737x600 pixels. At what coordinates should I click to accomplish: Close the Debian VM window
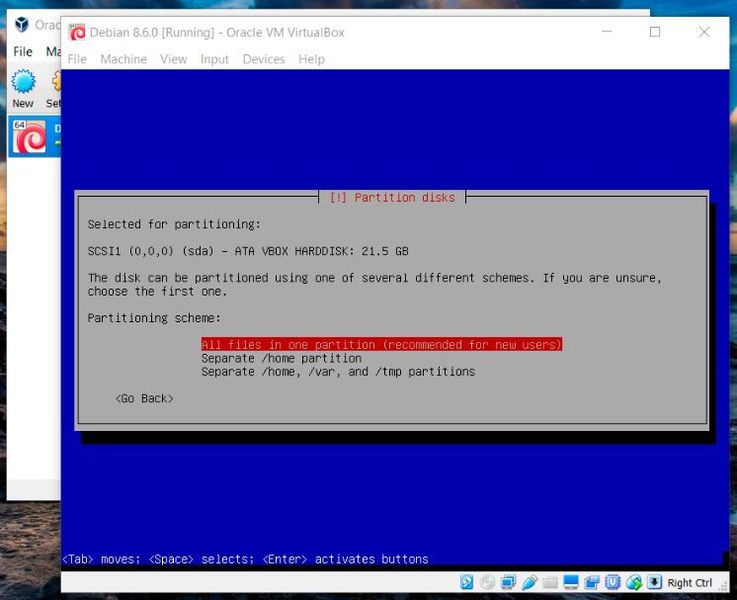click(704, 32)
